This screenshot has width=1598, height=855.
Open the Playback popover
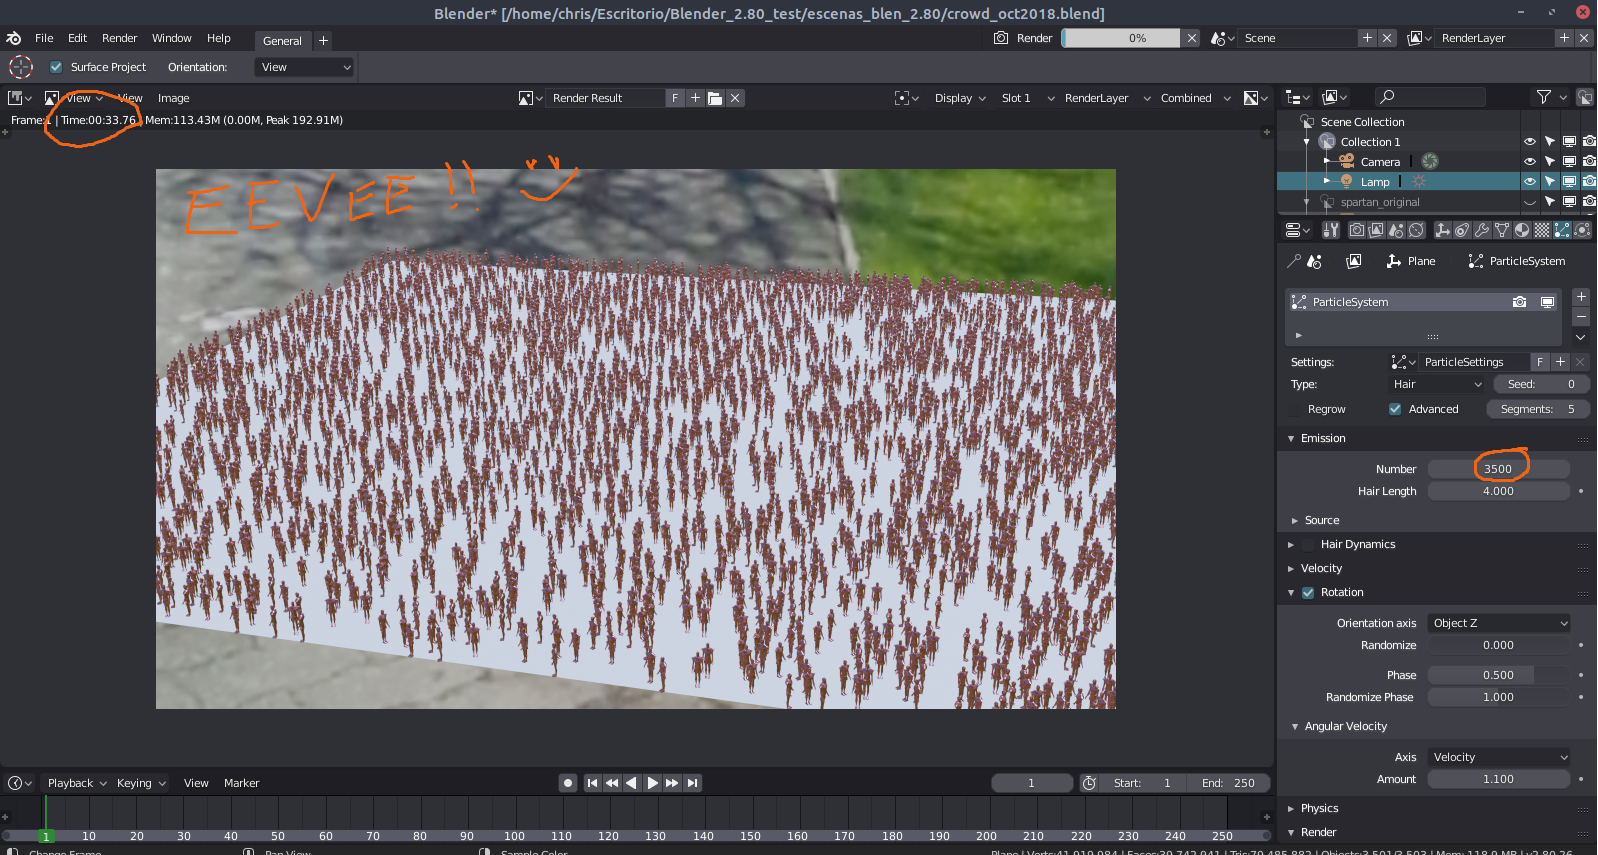[x=77, y=783]
